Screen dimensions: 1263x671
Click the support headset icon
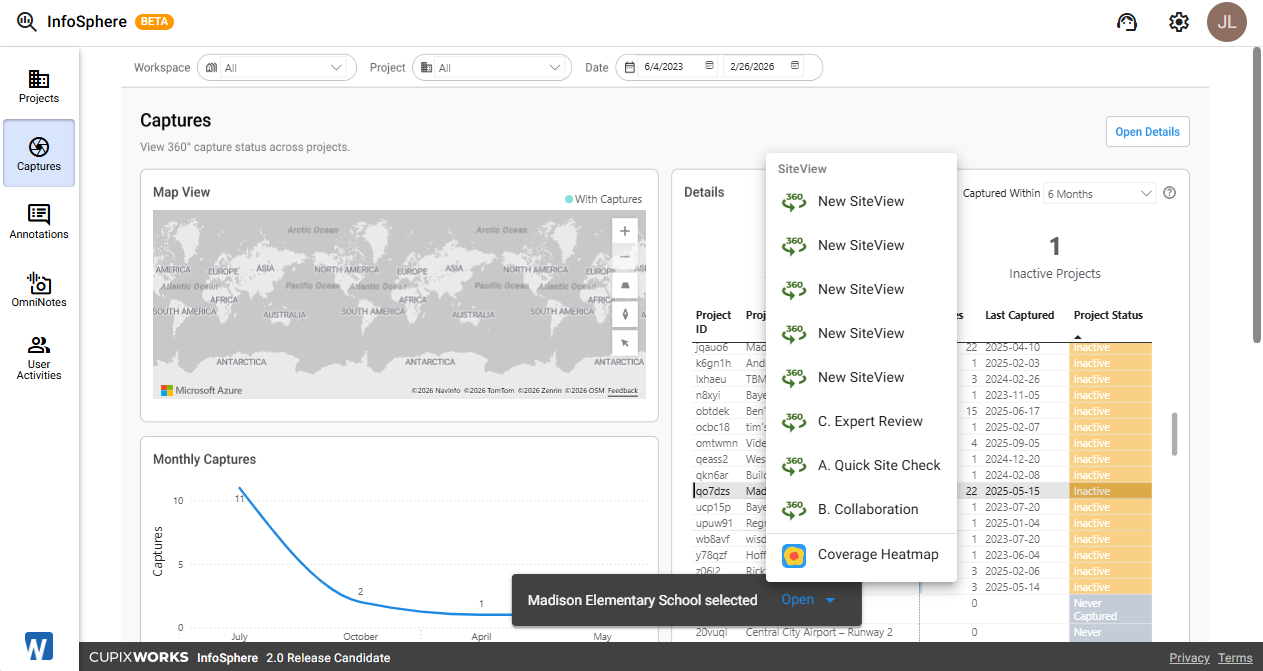[x=1127, y=22]
